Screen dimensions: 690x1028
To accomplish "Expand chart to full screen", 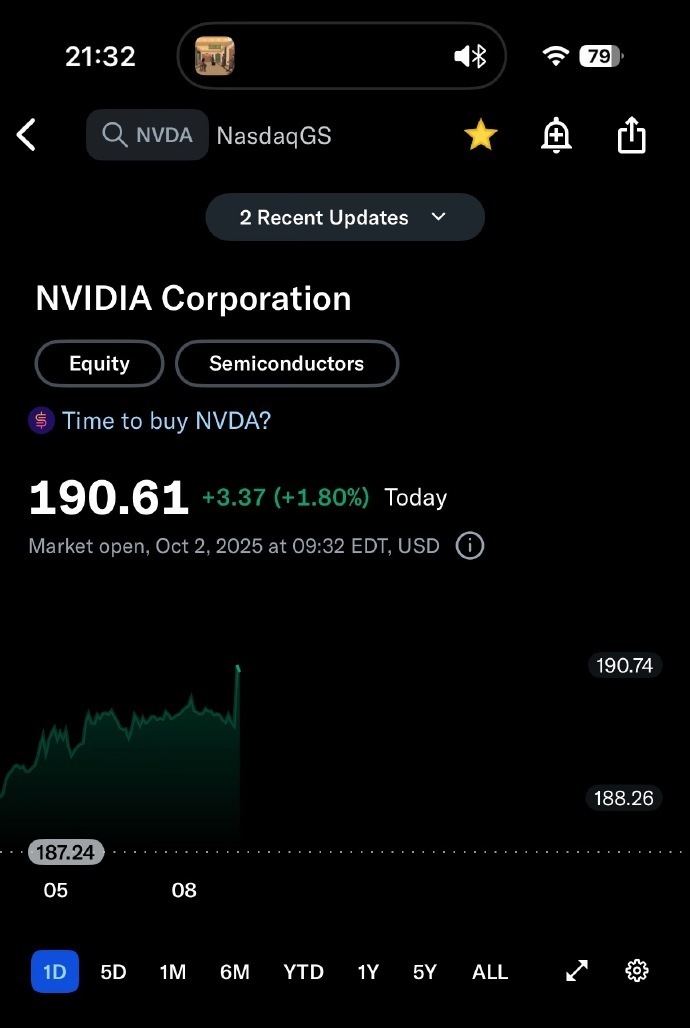I will pos(577,971).
